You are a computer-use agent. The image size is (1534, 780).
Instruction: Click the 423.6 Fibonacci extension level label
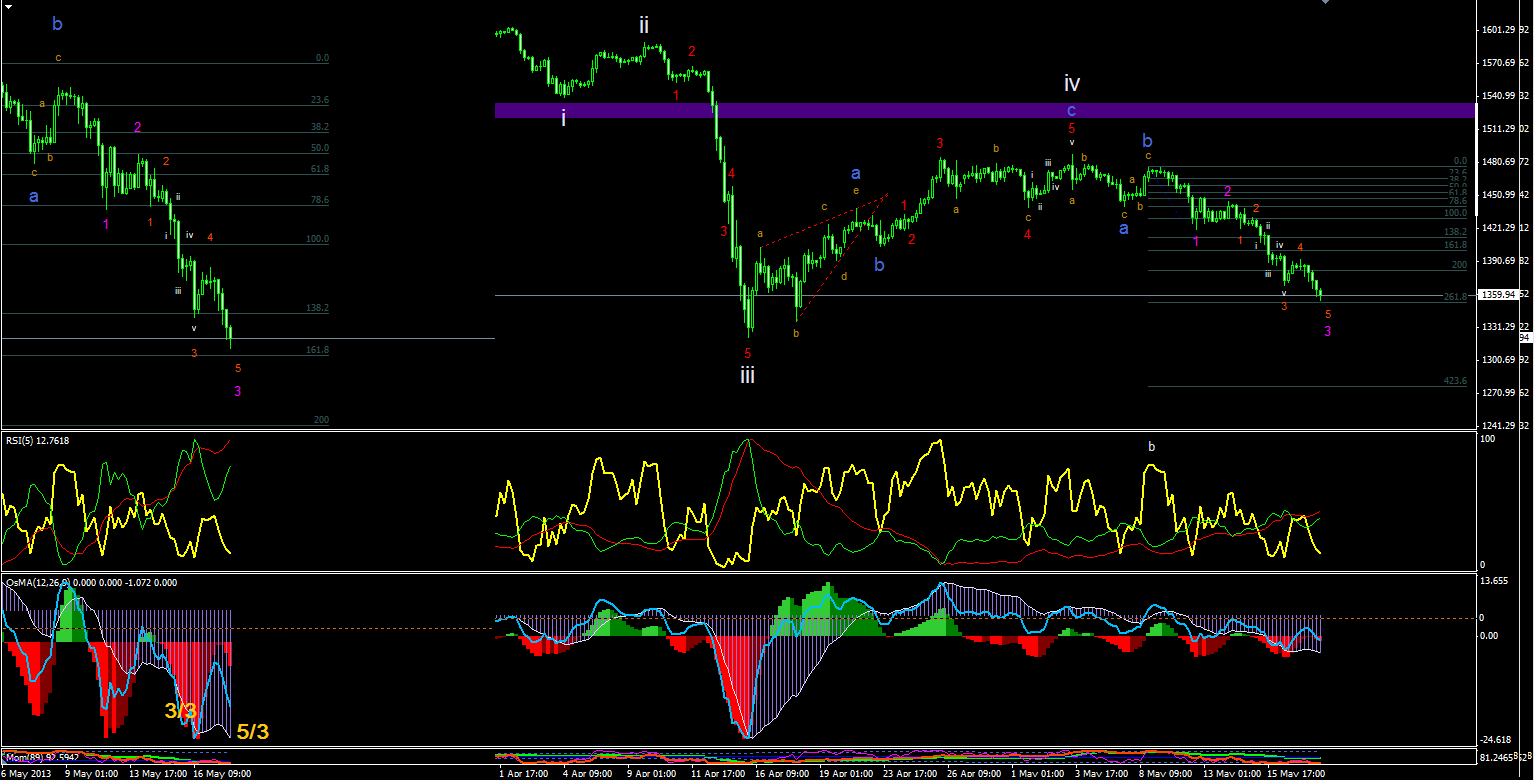pos(1455,381)
